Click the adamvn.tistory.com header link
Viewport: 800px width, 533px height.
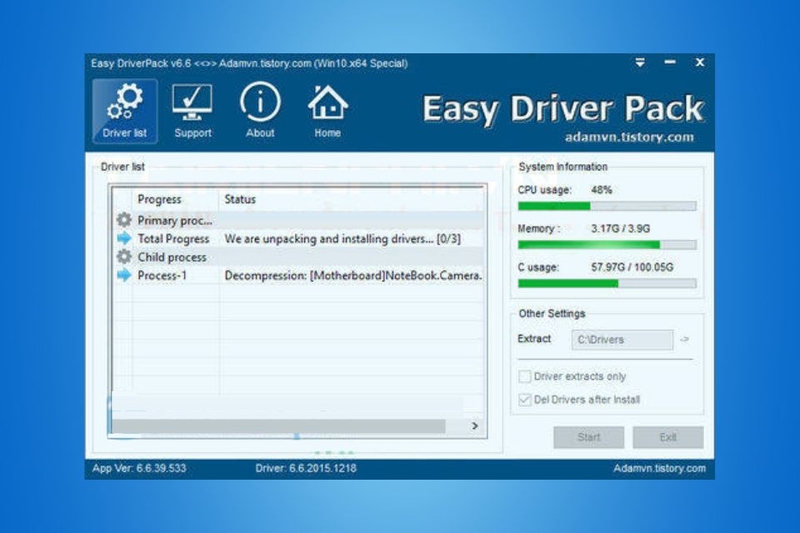pyautogui.click(x=629, y=137)
